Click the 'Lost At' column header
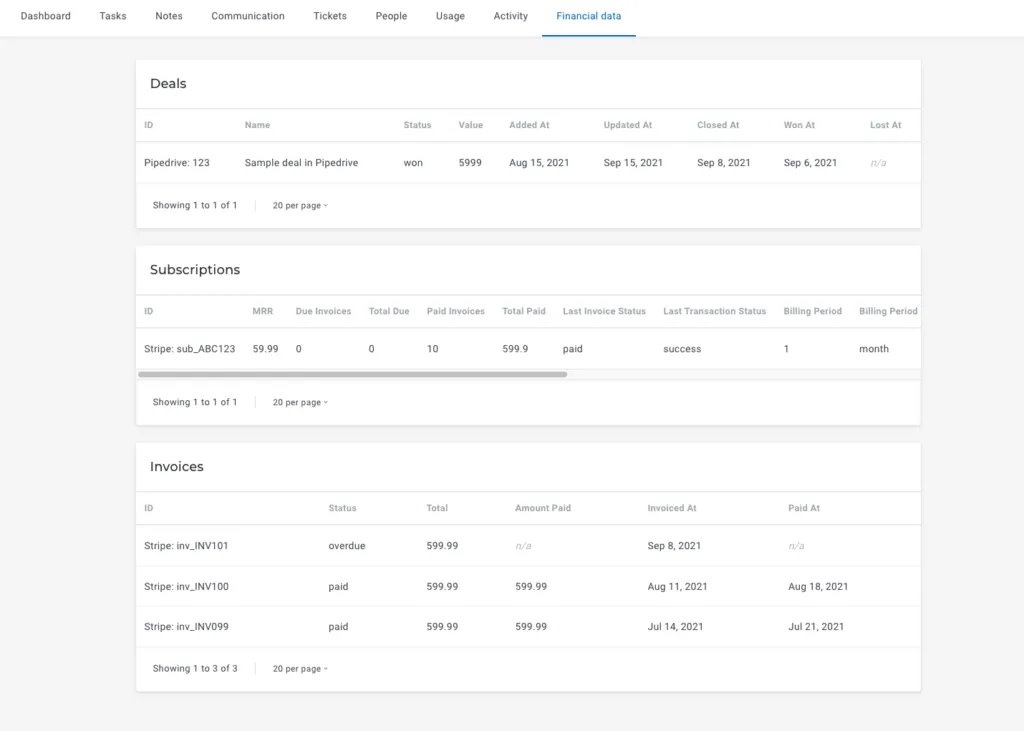Viewport: 1024px width, 731px height. pyautogui.click(x=886, y=125)
